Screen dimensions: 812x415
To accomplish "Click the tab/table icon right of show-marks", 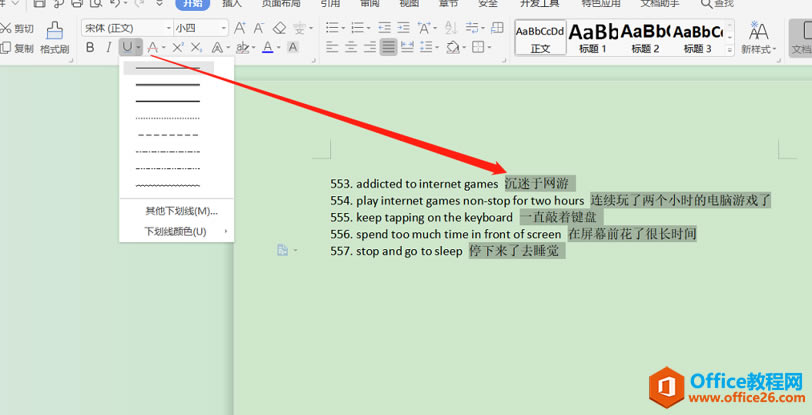I will pos(497,28).
